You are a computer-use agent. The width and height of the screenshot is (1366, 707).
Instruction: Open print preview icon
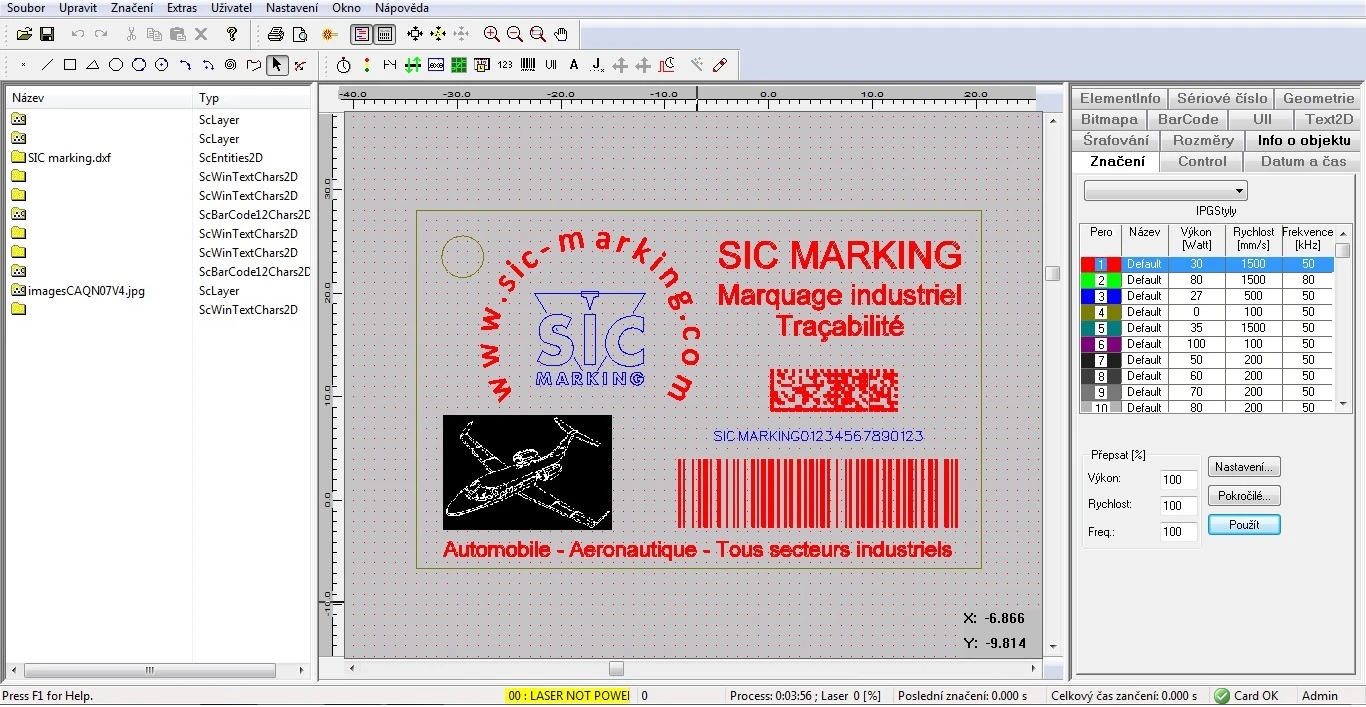[299, 34]
